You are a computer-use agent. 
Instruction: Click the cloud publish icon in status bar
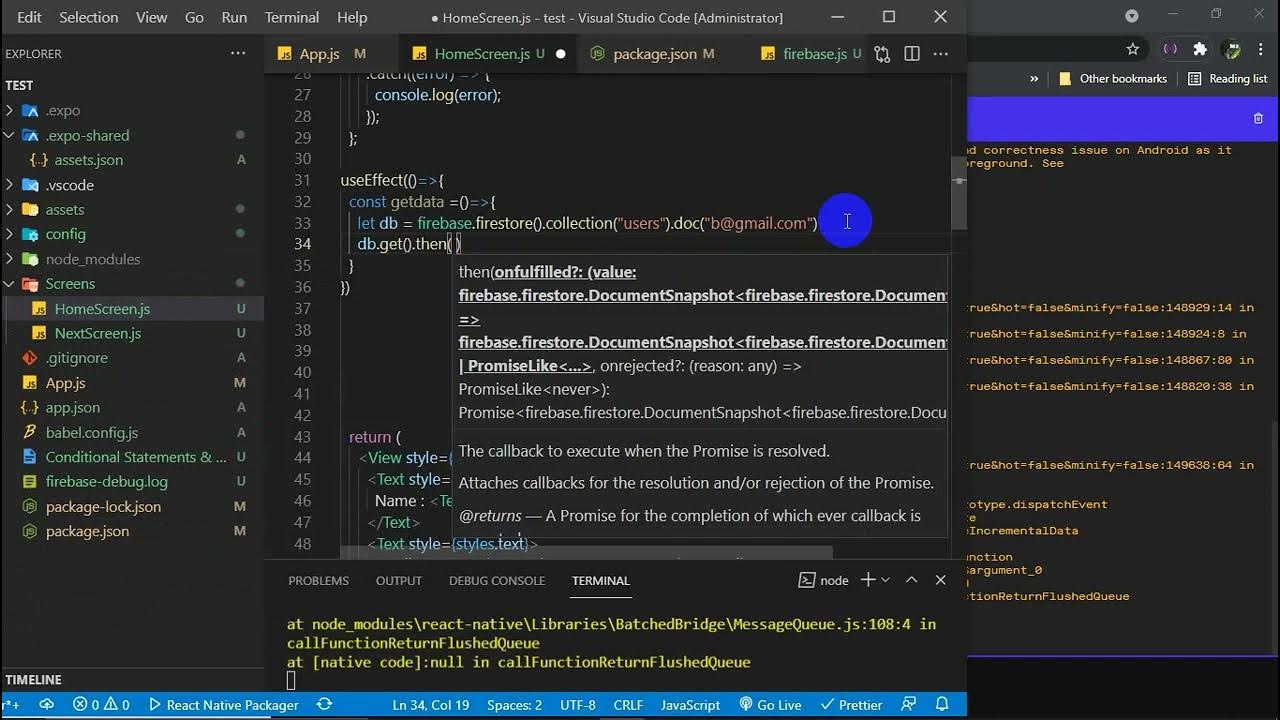click(46, 705)
